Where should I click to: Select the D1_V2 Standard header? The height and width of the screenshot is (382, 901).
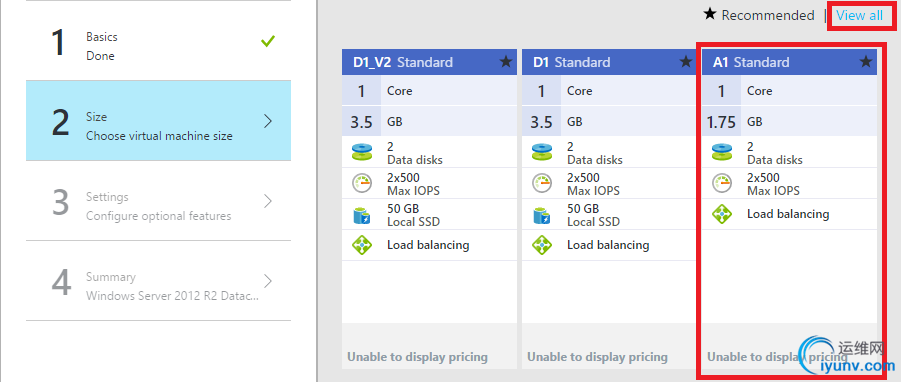pos(429,61)
